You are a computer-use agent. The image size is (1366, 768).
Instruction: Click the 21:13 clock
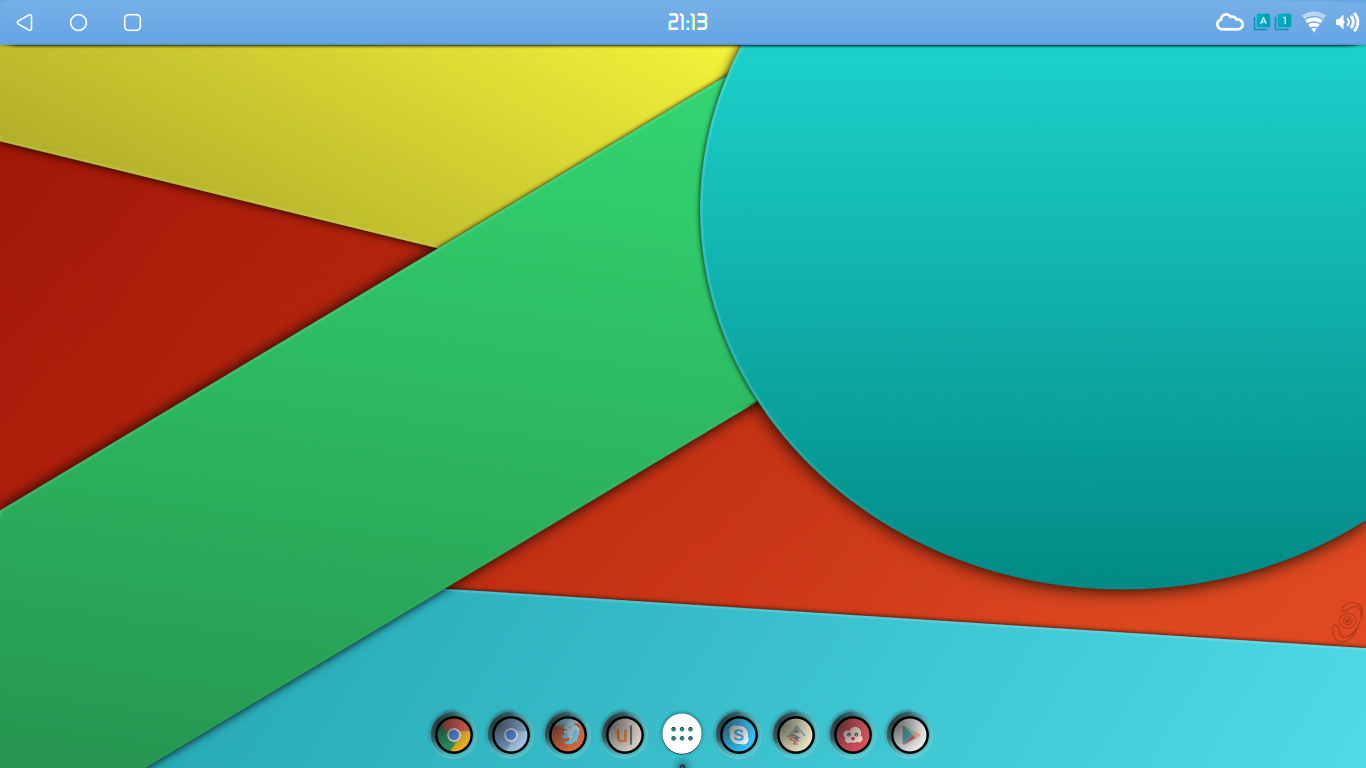[x=688, y=22]
